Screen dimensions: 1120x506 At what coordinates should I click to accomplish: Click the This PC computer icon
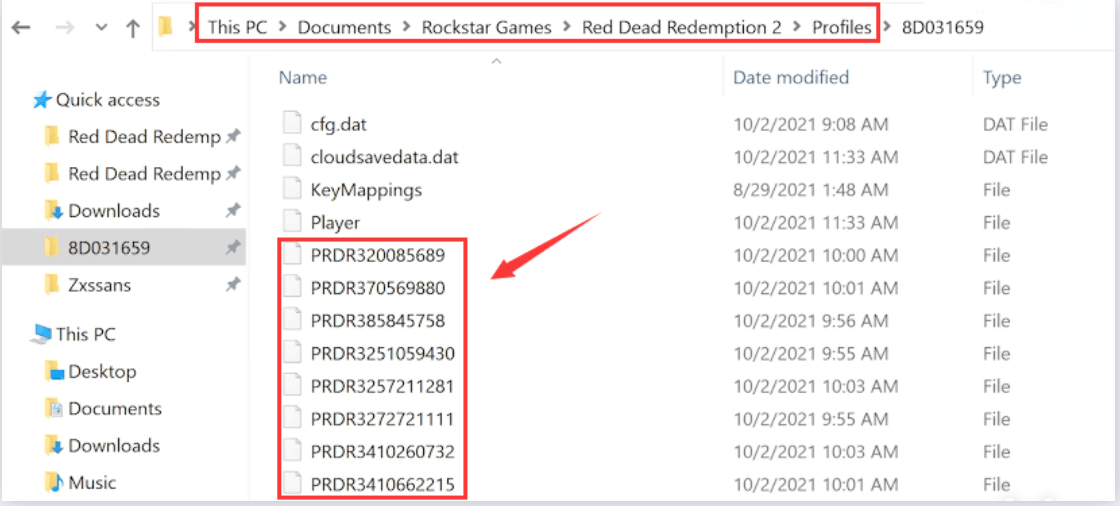(41, 334)
